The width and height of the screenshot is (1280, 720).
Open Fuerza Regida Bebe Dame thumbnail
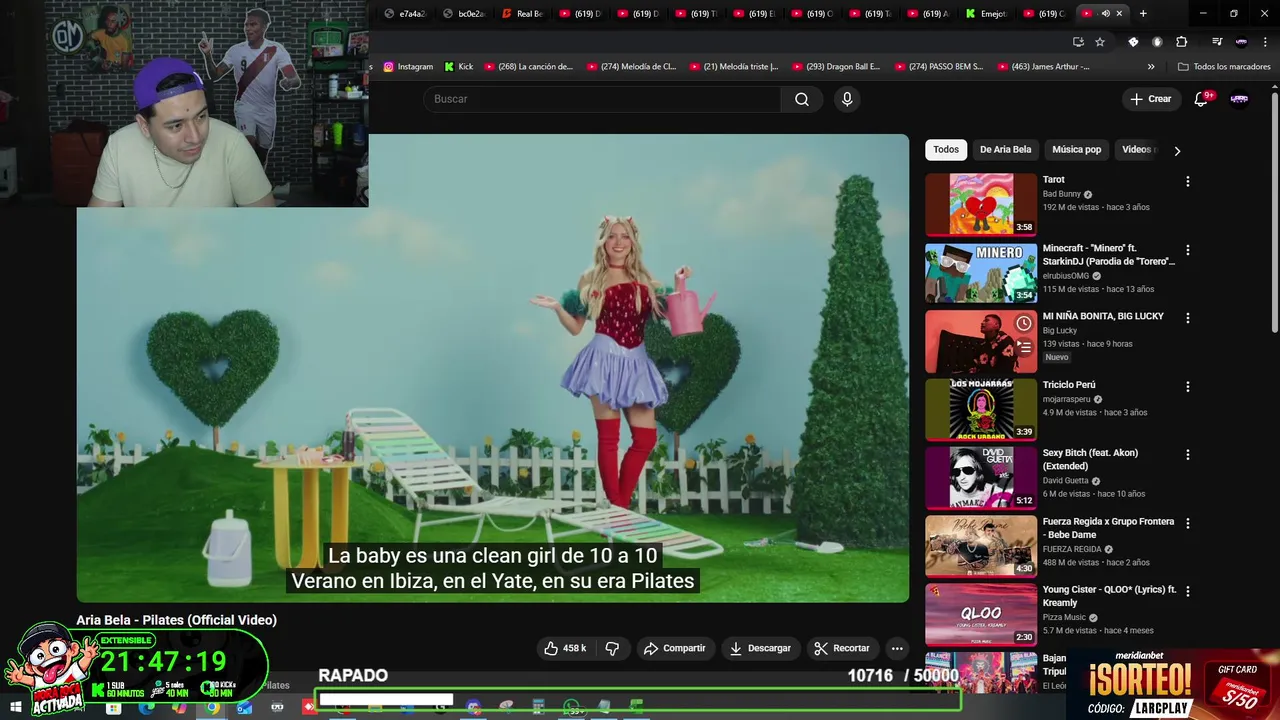[x=981, y=545]
